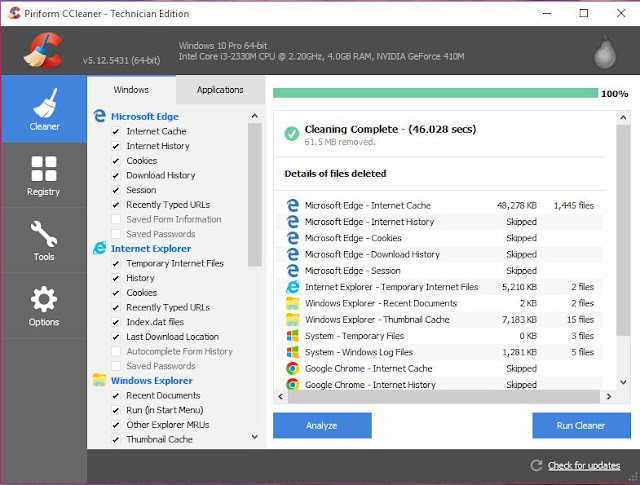Select 'Windows Explorer - Thumbnail Cache' row text
The height and width of the screenshot is (485, 640).
tap(377, 320)
